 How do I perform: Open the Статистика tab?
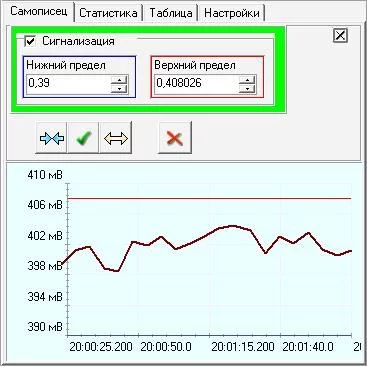[x=108, y=13]
